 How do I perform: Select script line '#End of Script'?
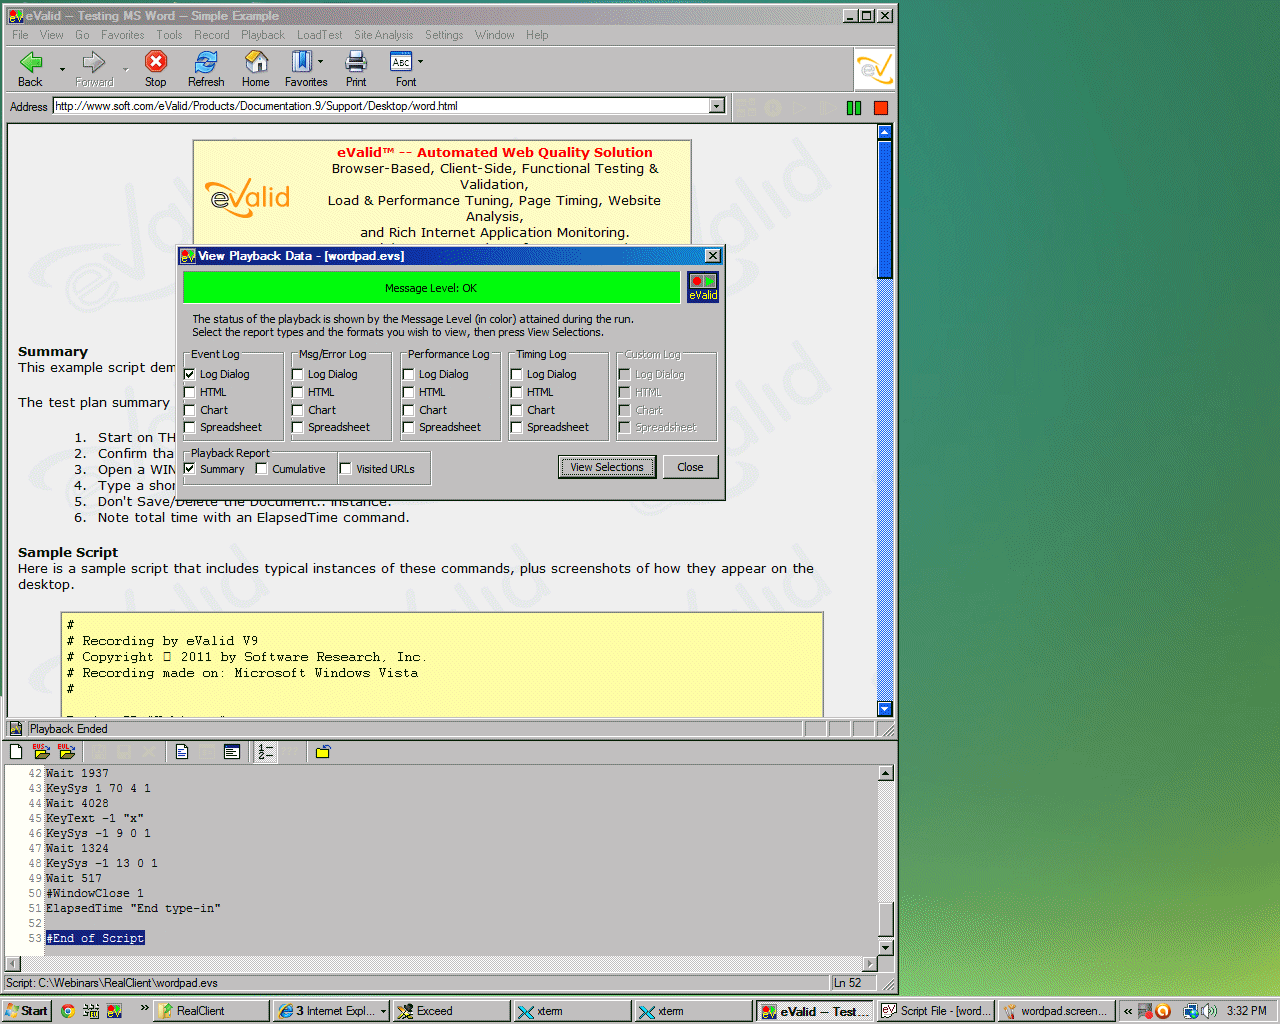pyautogui.click(x=96, y=938)
